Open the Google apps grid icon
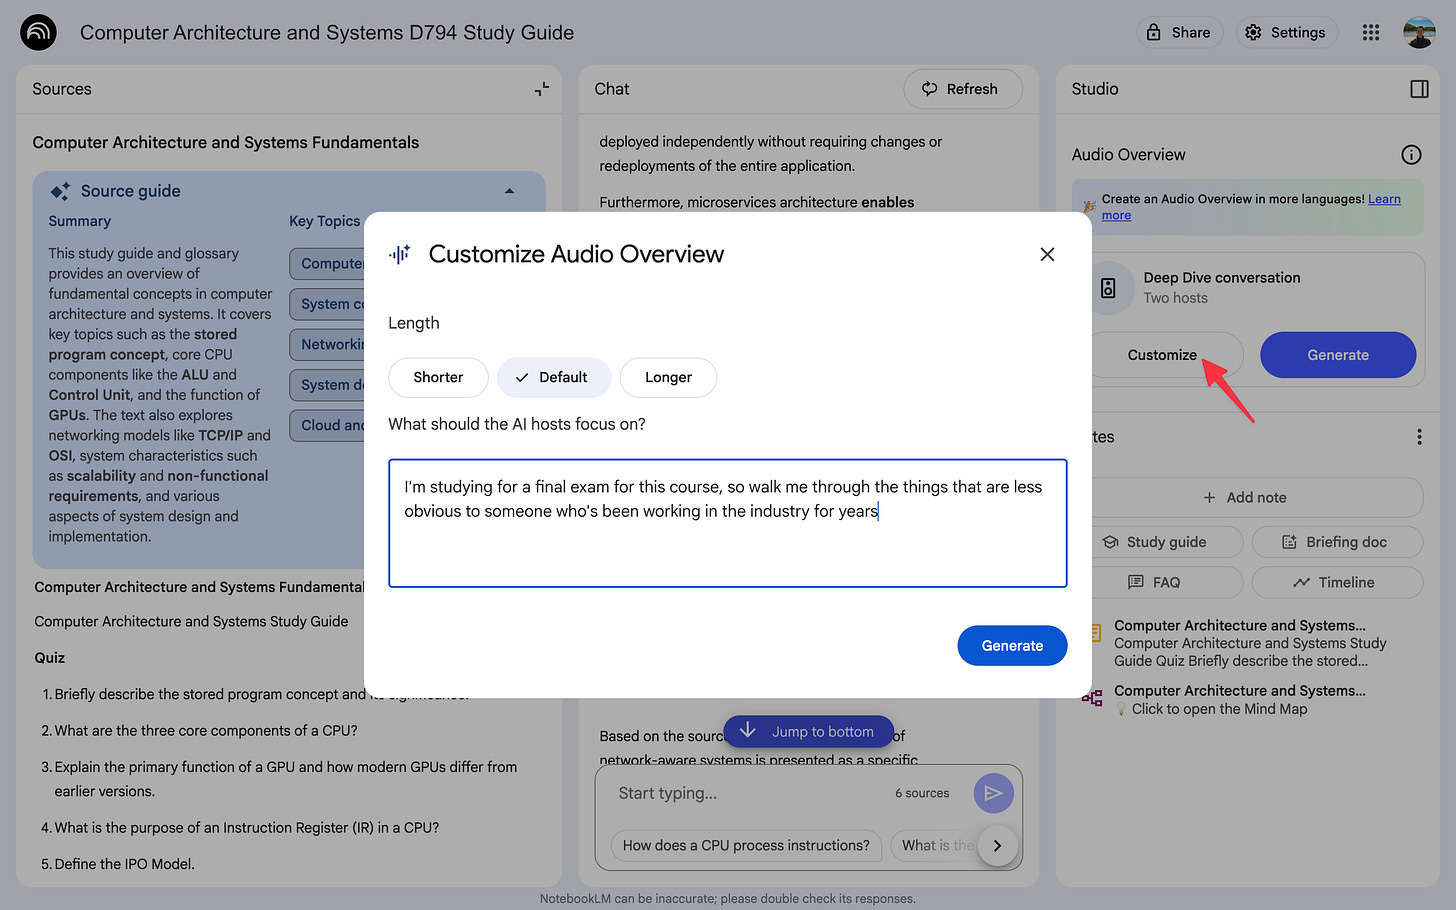Image resolution: width=1456 pixels, height=910 pixels. pyautogui.click(x=1371, y=33)
